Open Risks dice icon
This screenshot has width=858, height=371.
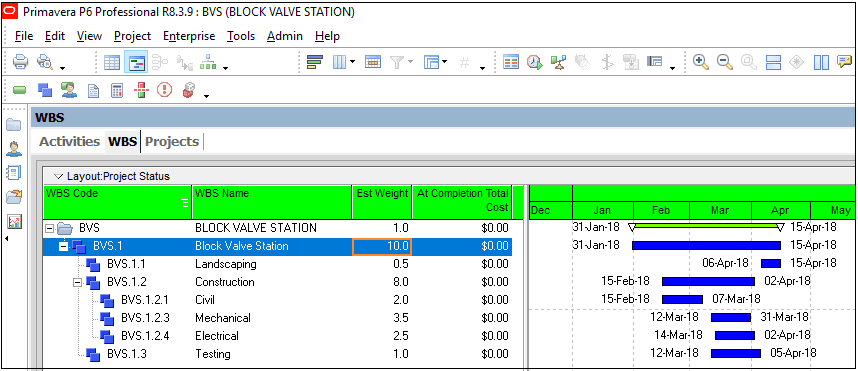tap(188, 90)
